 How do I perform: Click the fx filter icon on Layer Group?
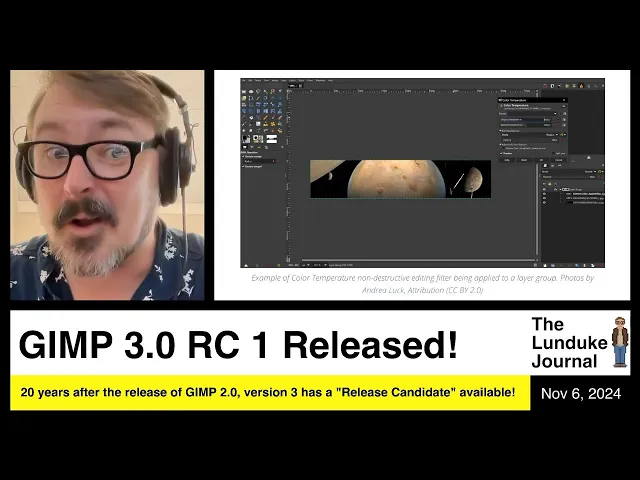coord(556,189)
